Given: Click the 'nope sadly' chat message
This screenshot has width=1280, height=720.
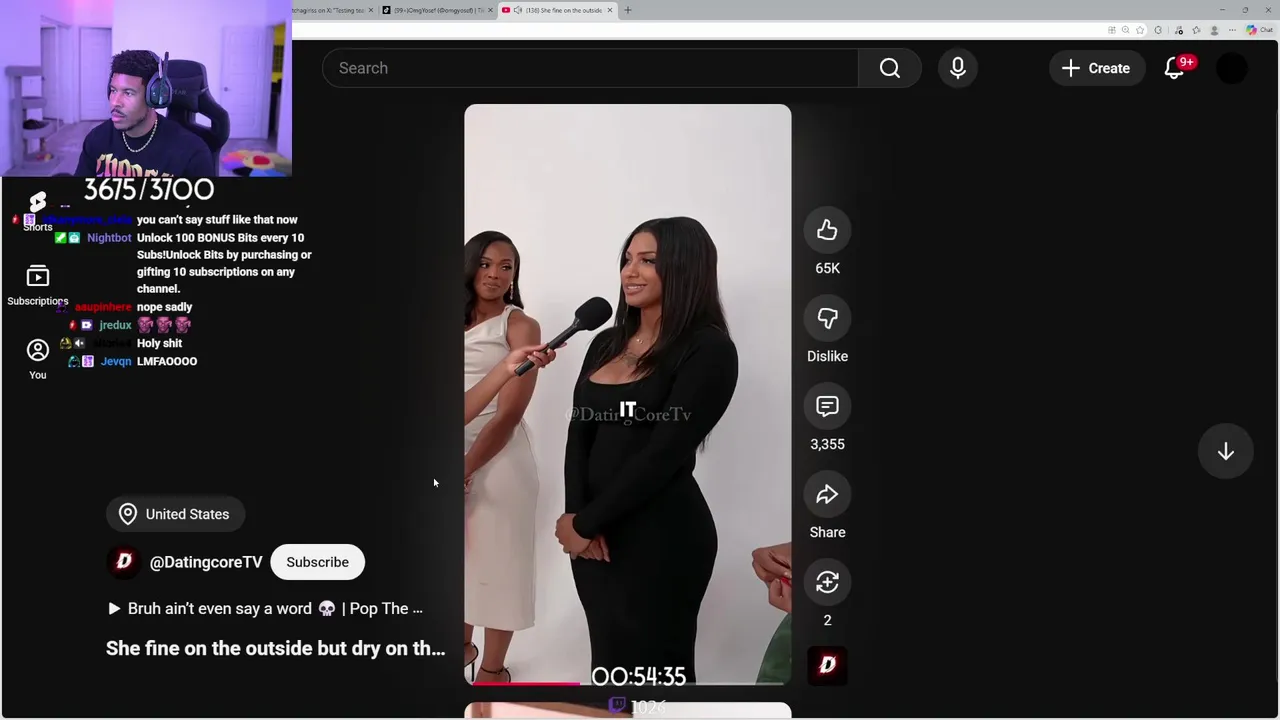Looking at the screenshot, I should point(164,307).
